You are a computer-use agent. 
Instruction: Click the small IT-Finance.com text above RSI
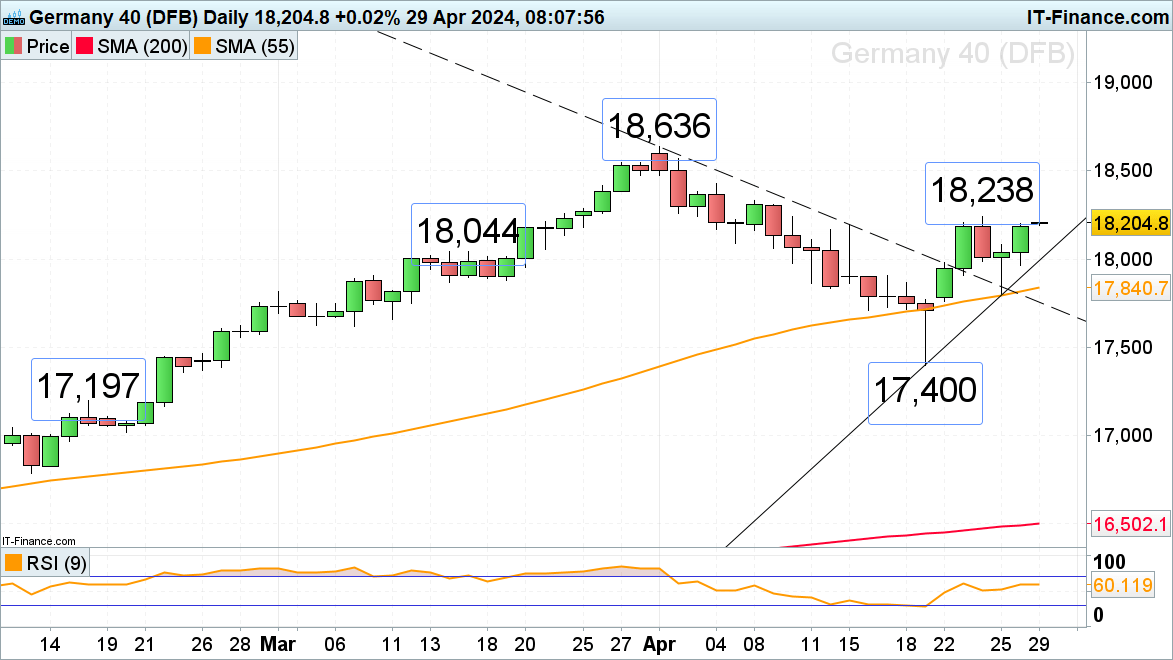click(x=38, y=541)
